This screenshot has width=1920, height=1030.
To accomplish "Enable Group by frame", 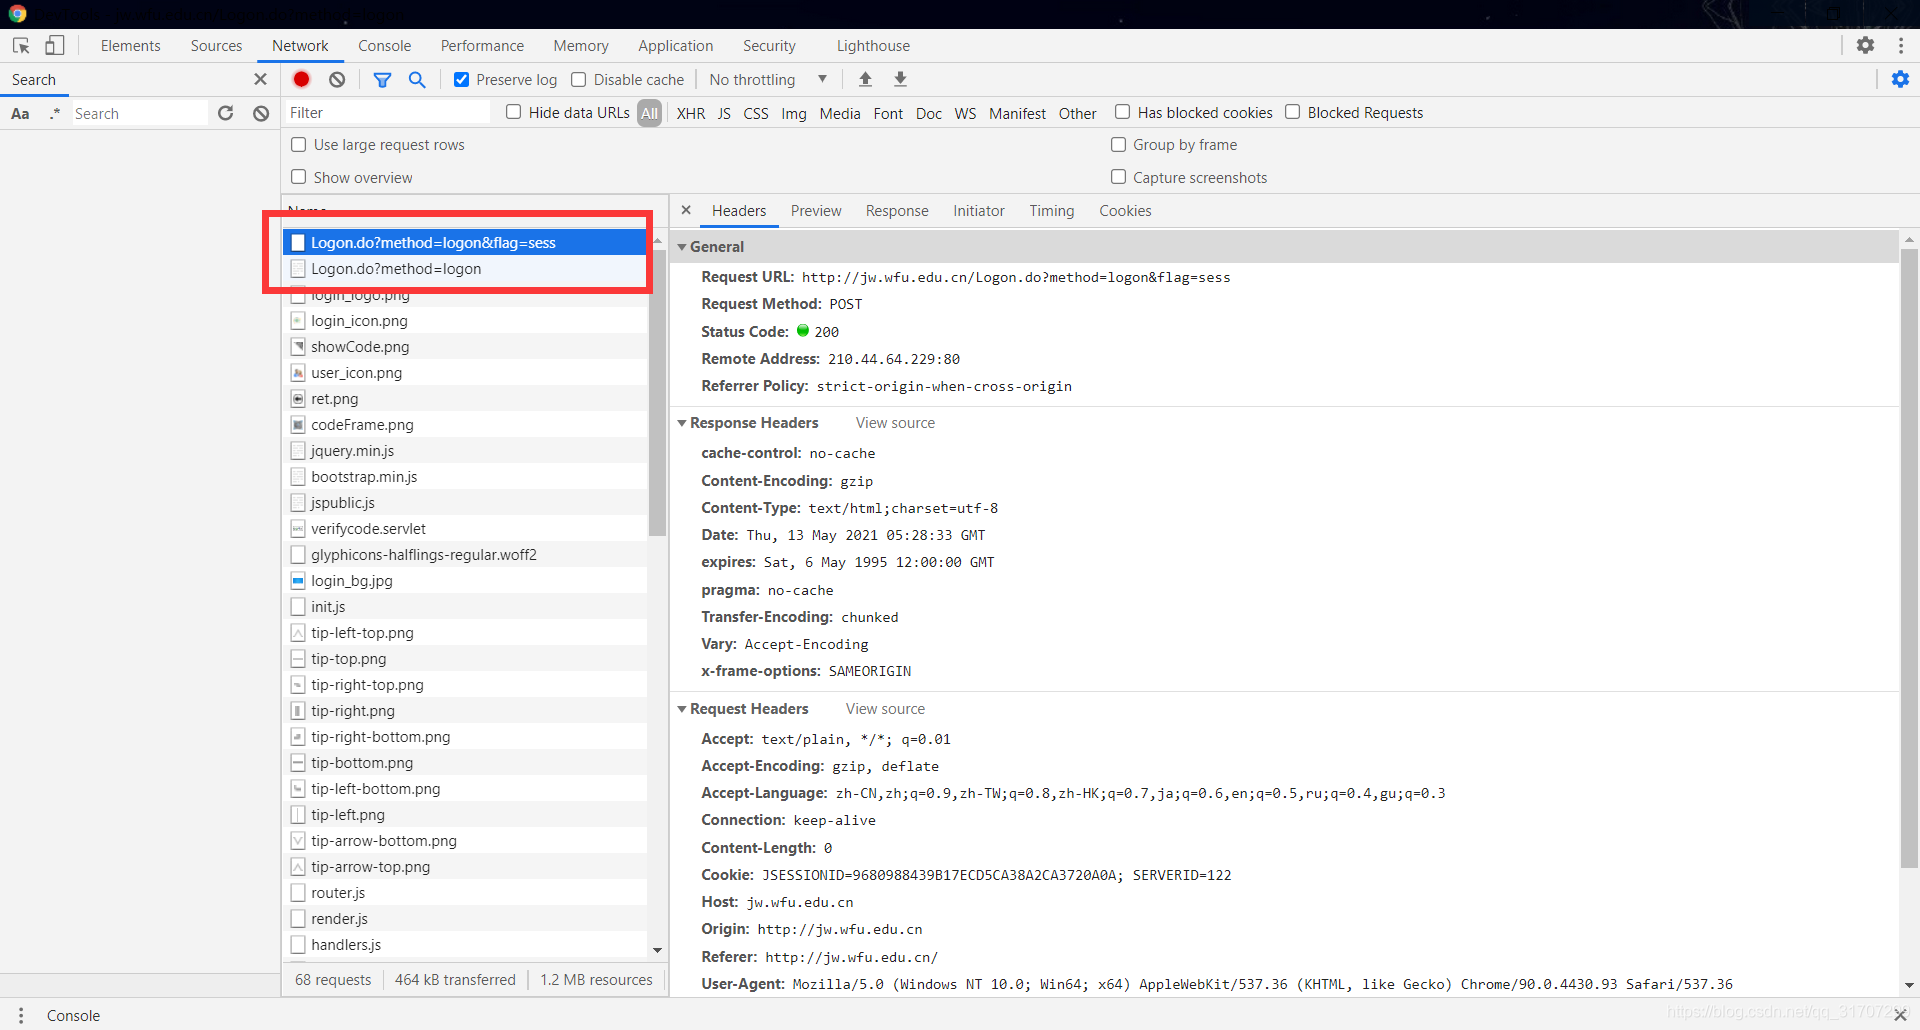I will click(1118, 145).
